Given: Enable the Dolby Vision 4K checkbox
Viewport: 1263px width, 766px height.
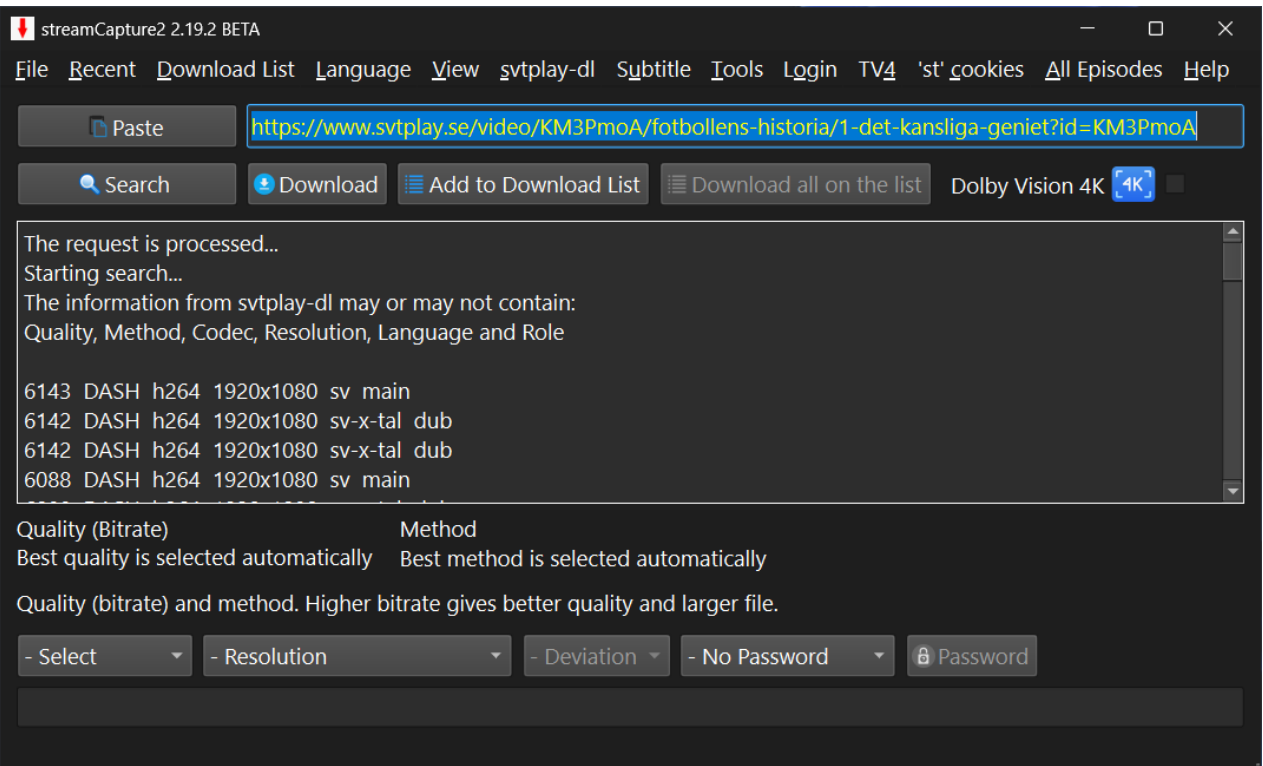Looking at the screenshot, I should [1175, 184].
